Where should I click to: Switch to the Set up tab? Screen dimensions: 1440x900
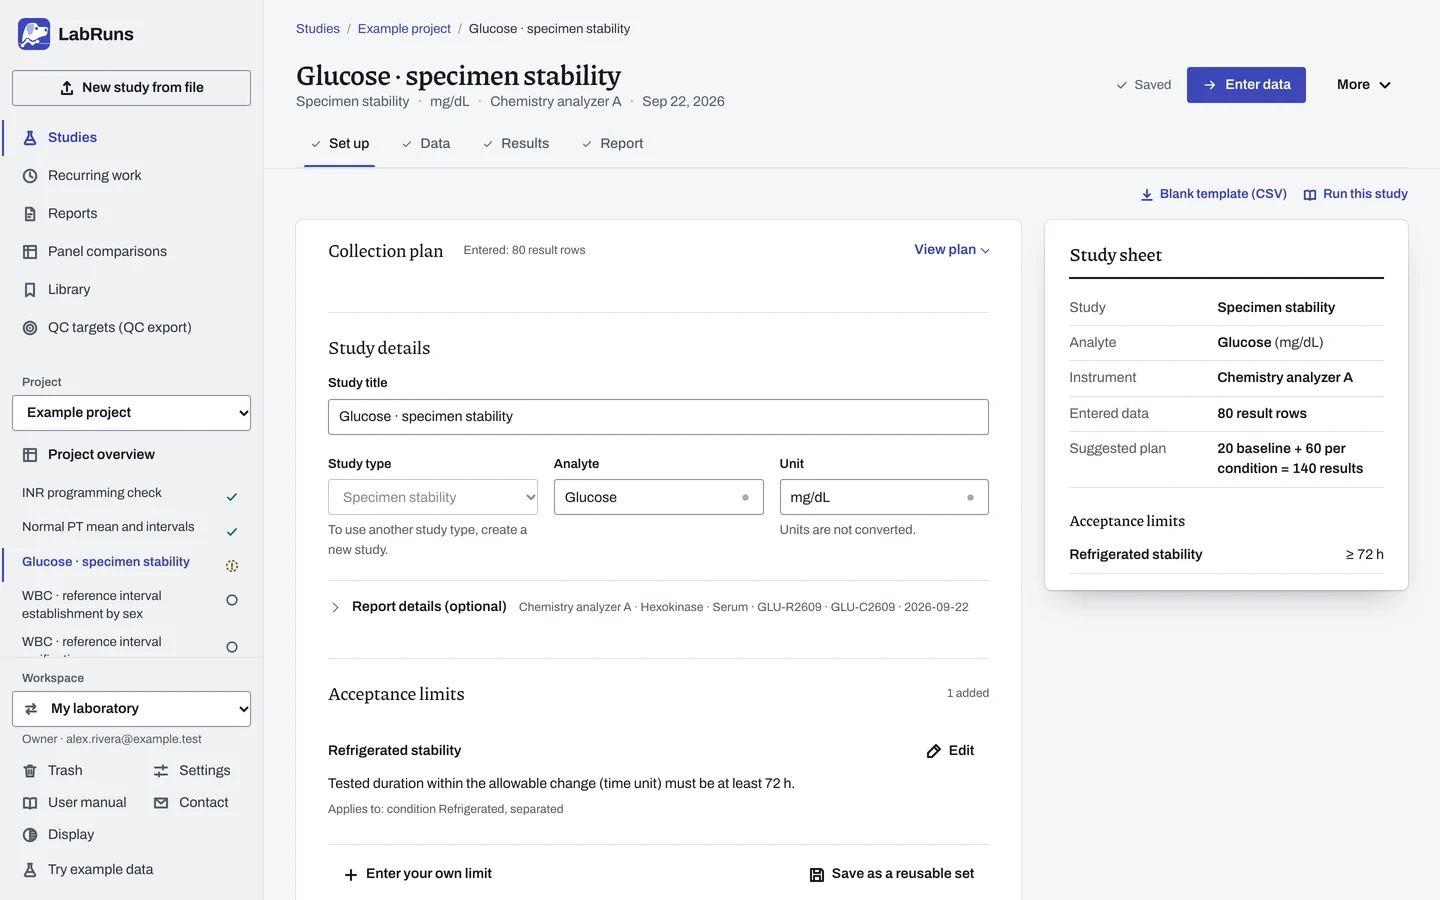pos(340,144)
